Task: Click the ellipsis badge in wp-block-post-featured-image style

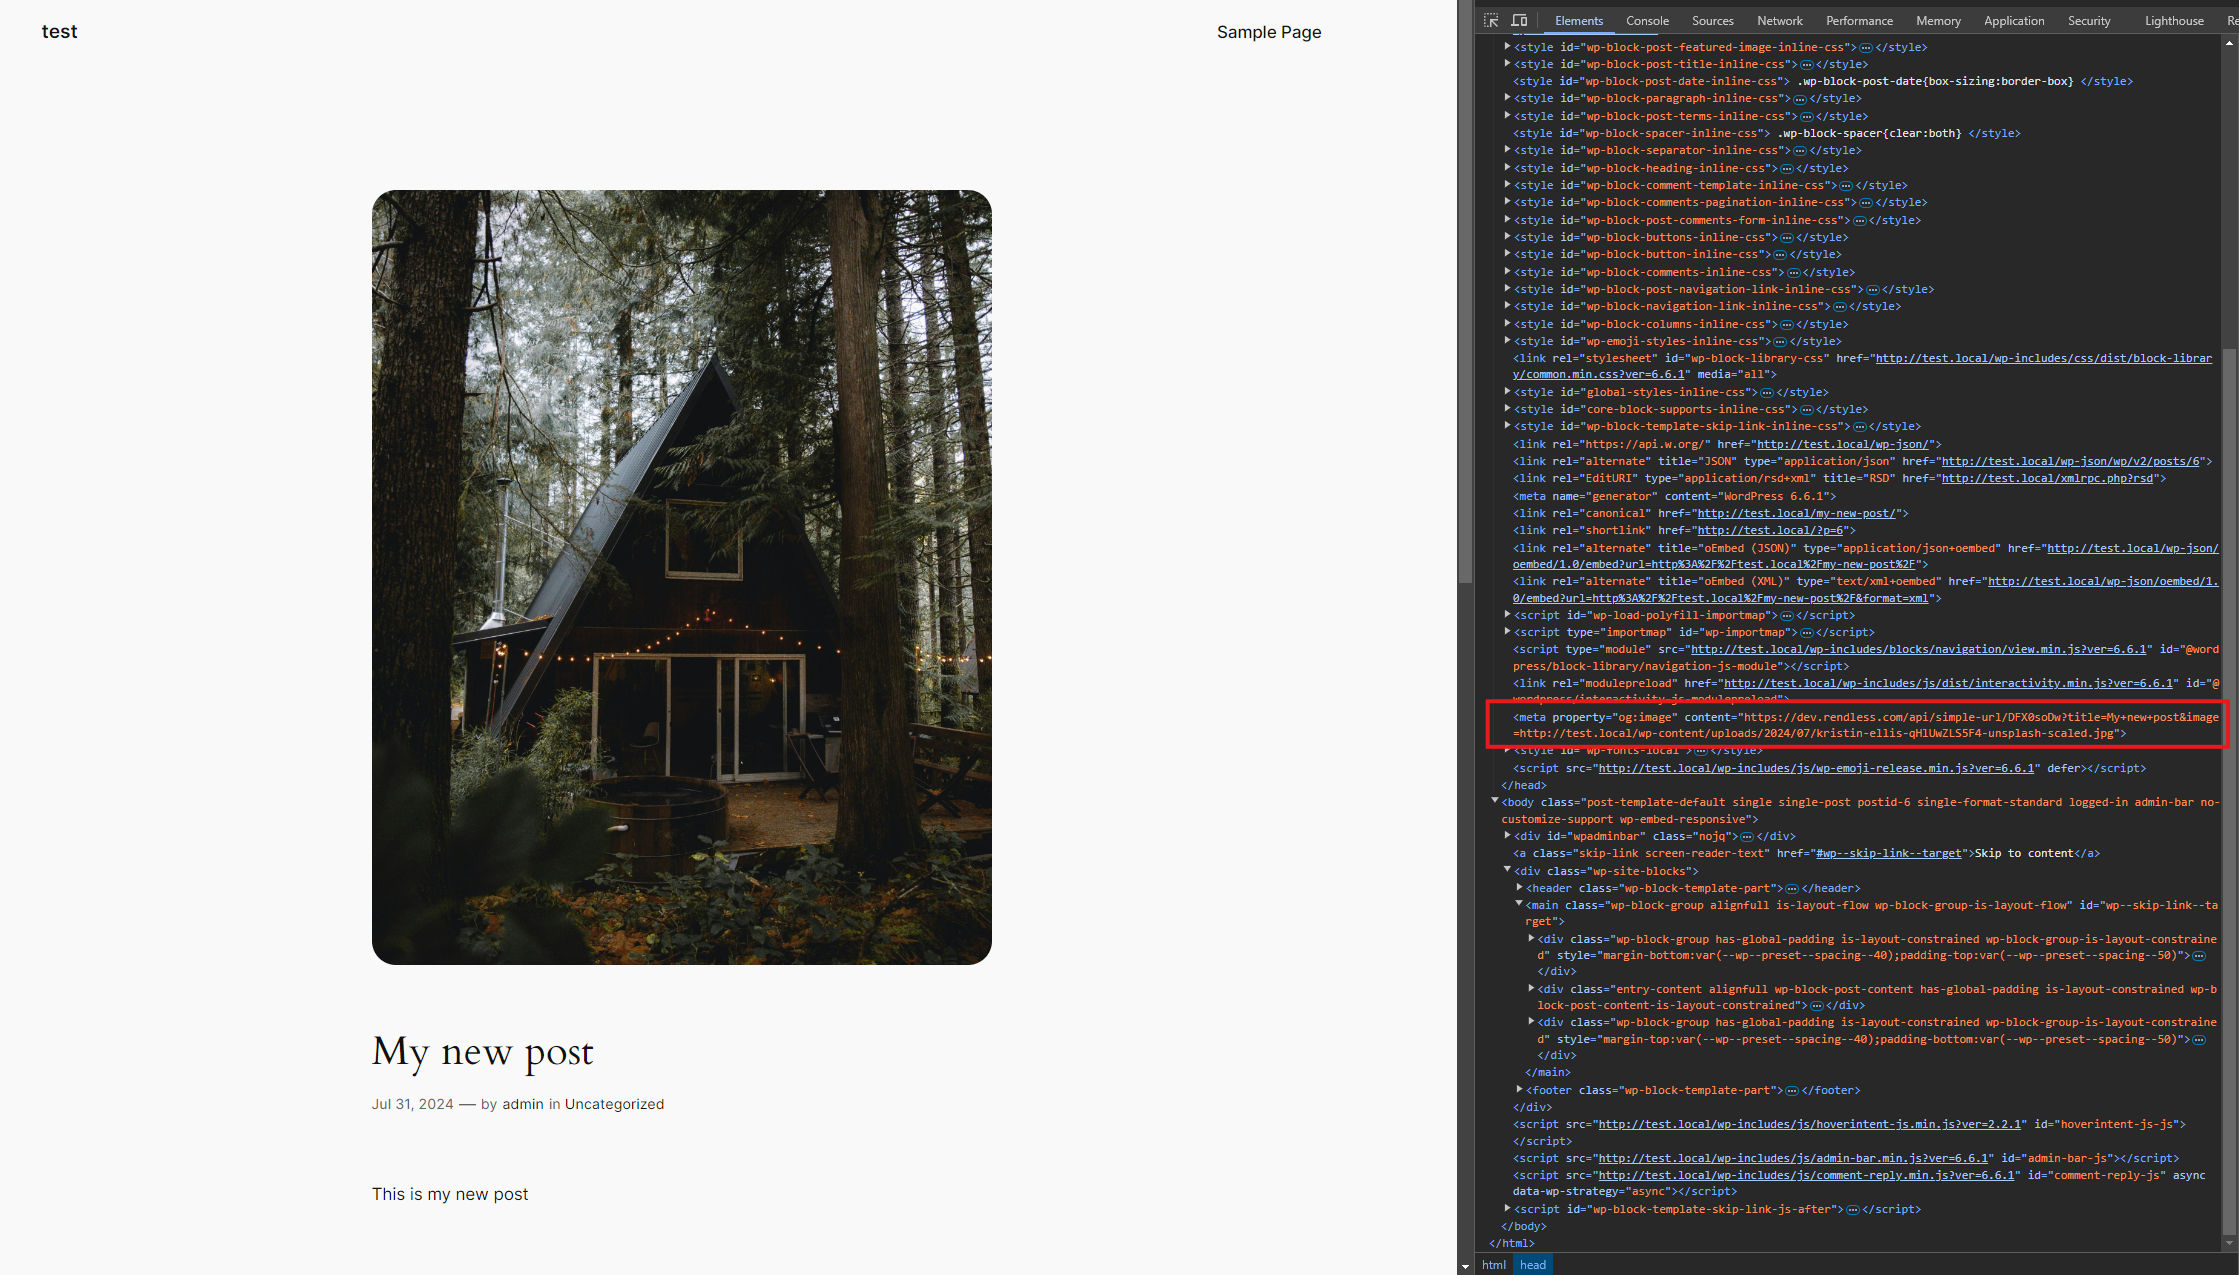Action: click(1865, 47)
